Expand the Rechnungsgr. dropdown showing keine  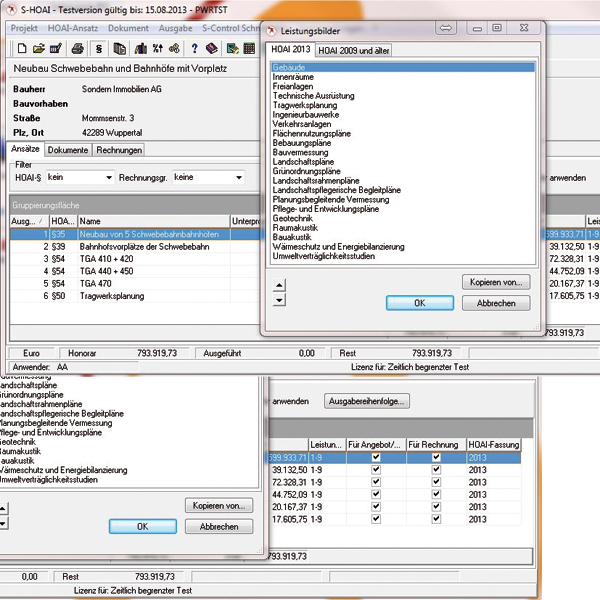237,178
